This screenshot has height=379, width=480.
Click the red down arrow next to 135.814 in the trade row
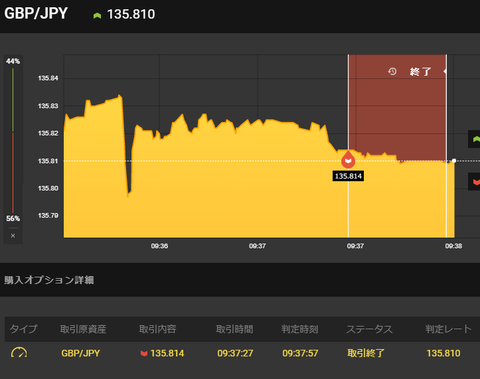point(144,353)
